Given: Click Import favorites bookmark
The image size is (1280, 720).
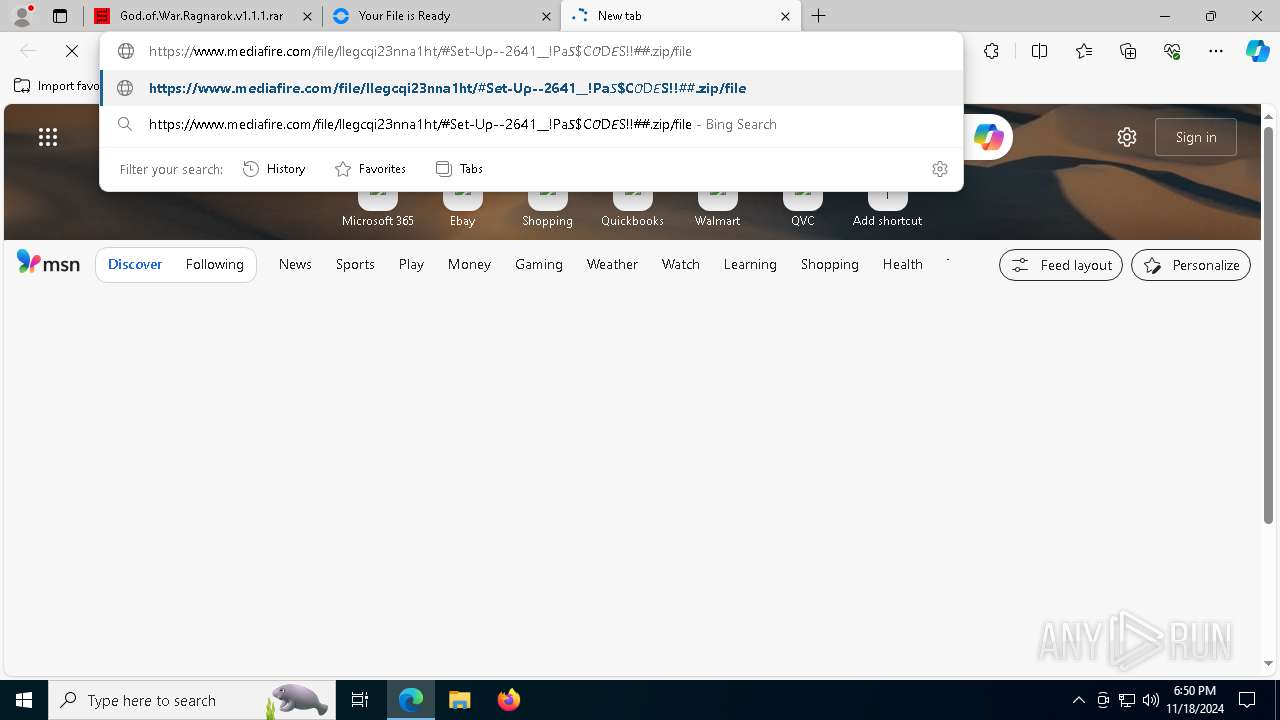Looking at the screenshot, I should [57, 86].
